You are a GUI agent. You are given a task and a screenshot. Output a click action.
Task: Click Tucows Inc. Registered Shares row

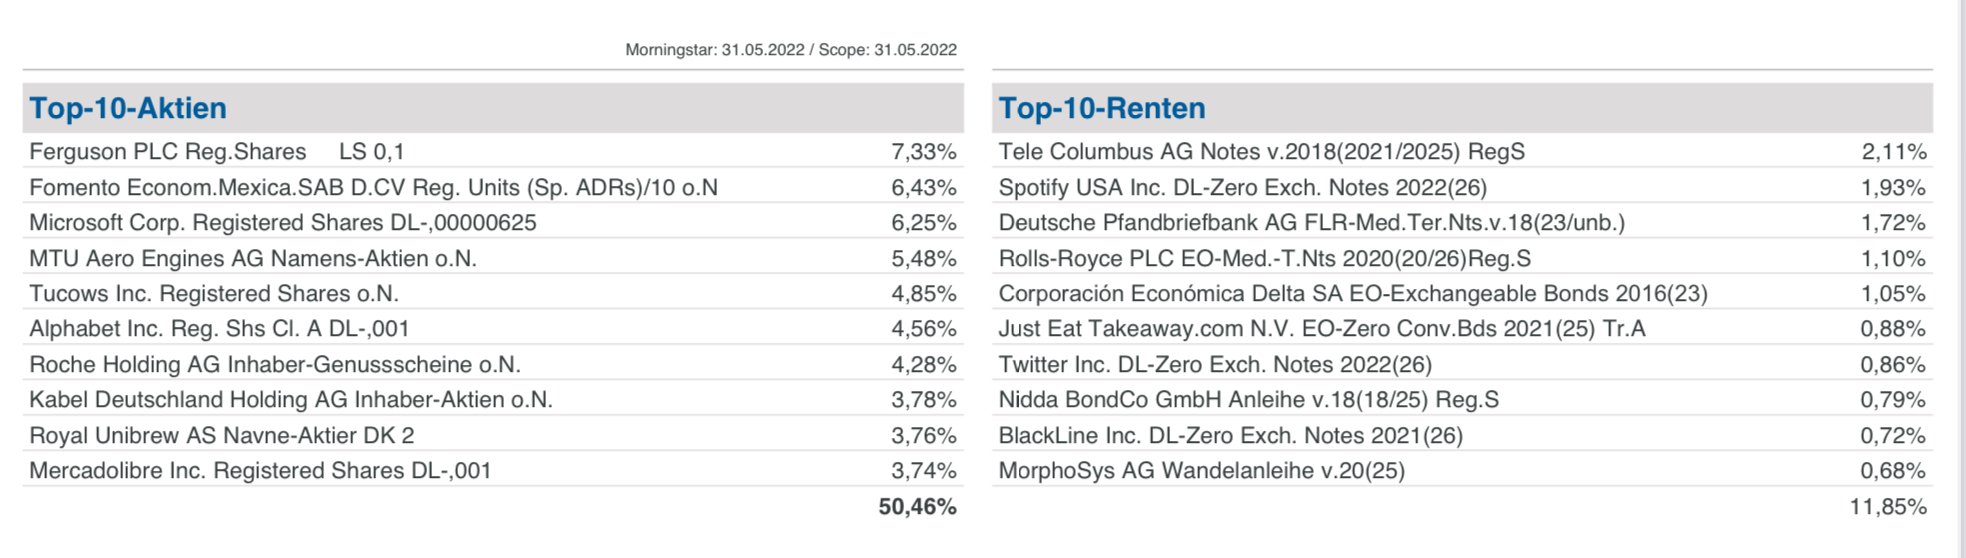click(214, 294)
